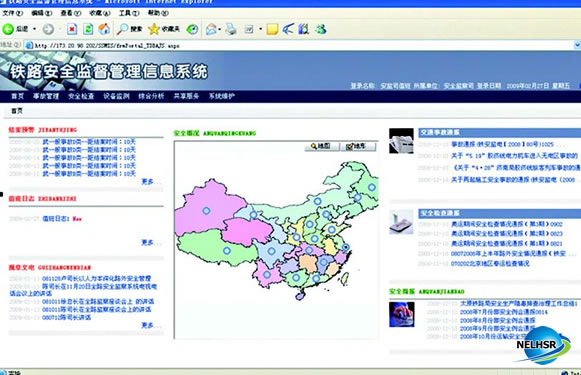
Task: Open 081128卢司长 document link
Action: 97,278
